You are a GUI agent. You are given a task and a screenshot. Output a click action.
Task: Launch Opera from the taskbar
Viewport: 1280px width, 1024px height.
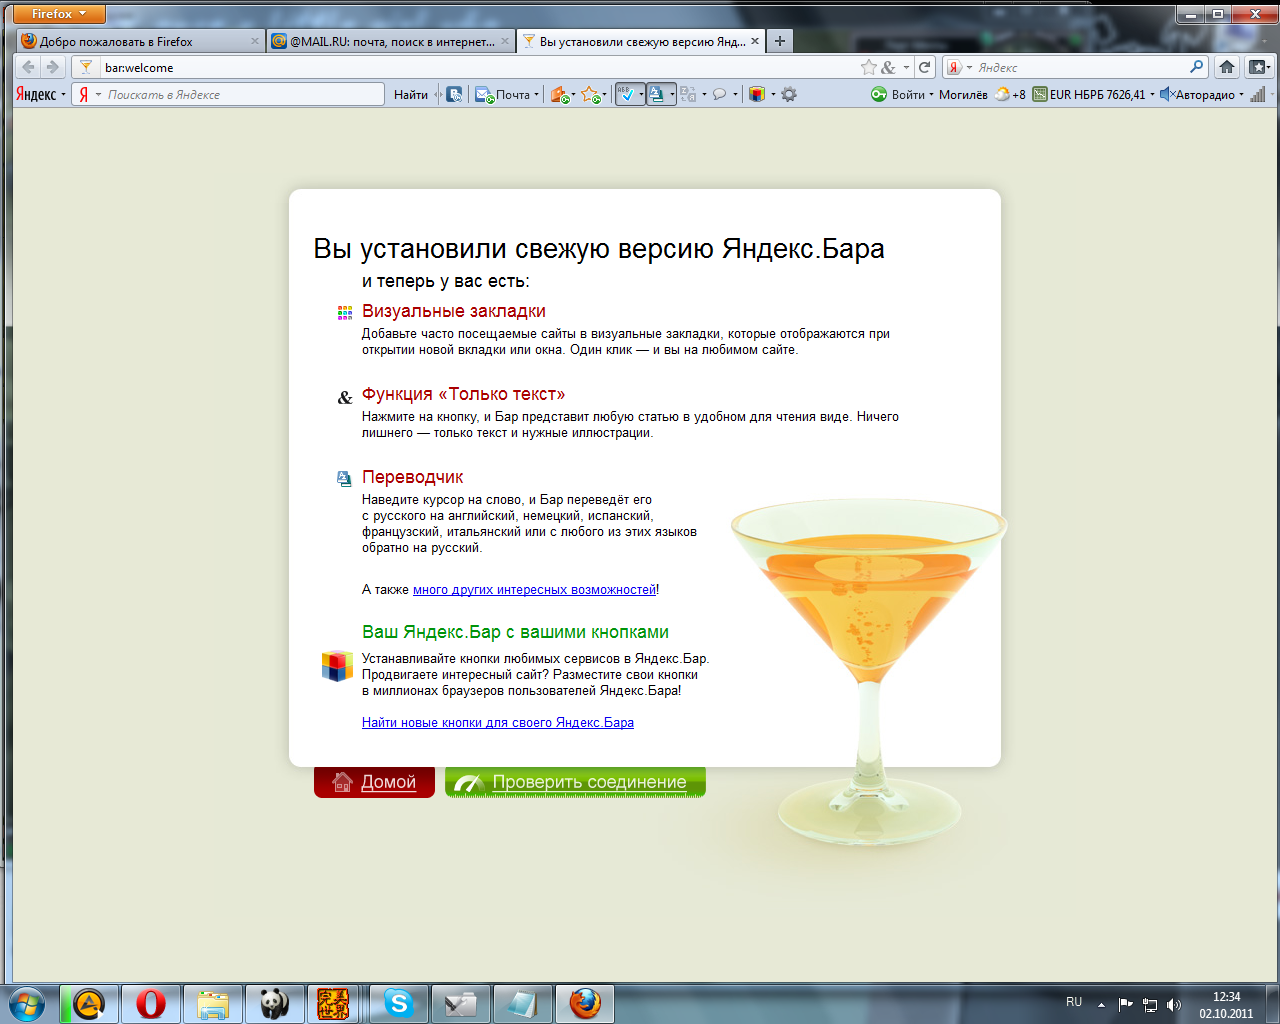[151, 1003]
